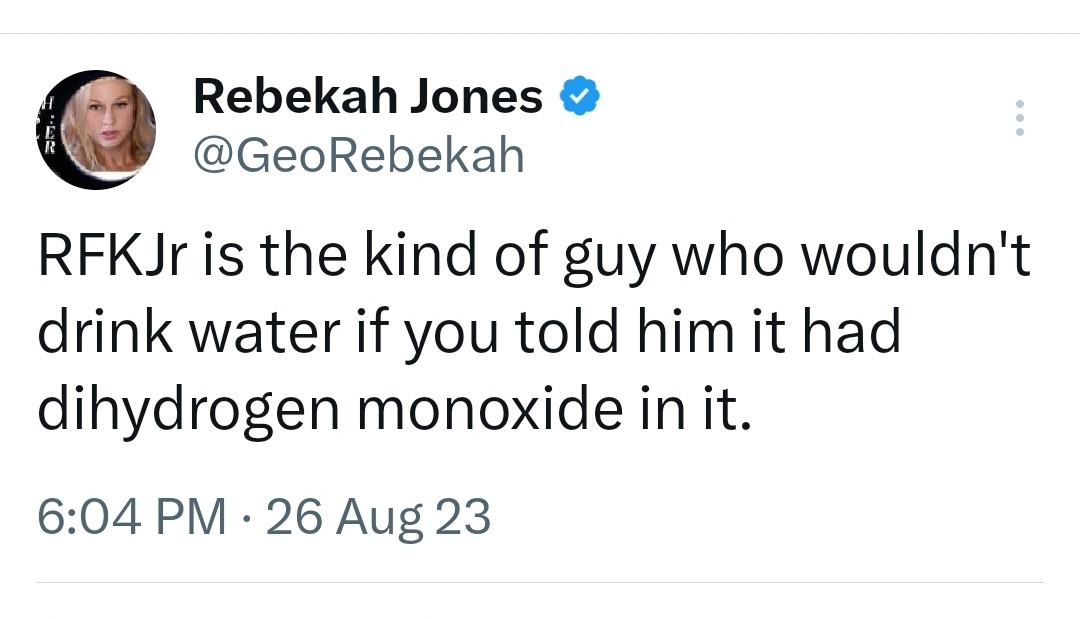
Task: Open the three-dot more options menu
Action: (x=1020, y=118)
